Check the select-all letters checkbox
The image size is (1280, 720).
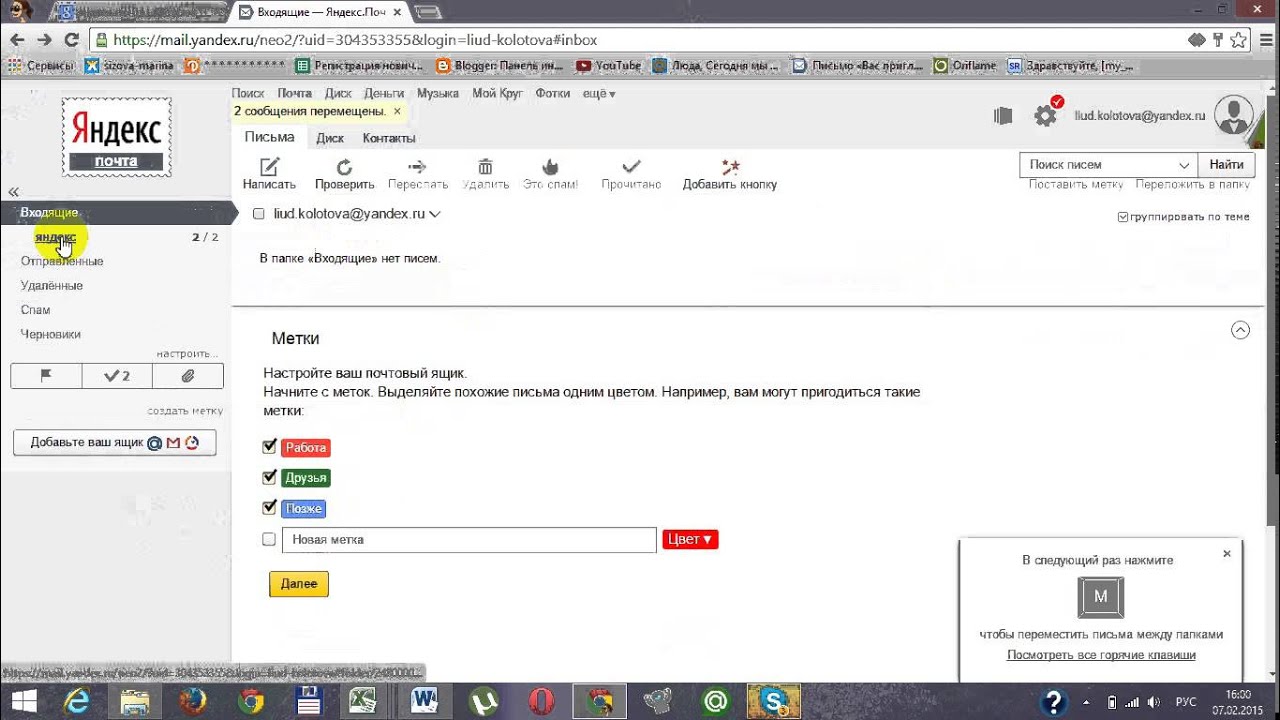[259, 214]
